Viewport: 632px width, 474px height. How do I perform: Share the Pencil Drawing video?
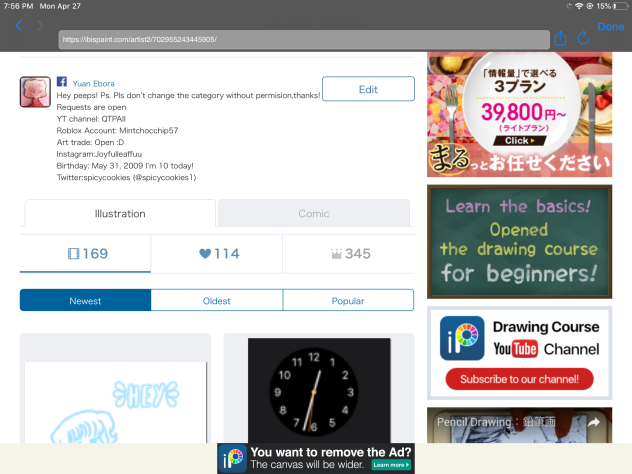pos(593,423)
